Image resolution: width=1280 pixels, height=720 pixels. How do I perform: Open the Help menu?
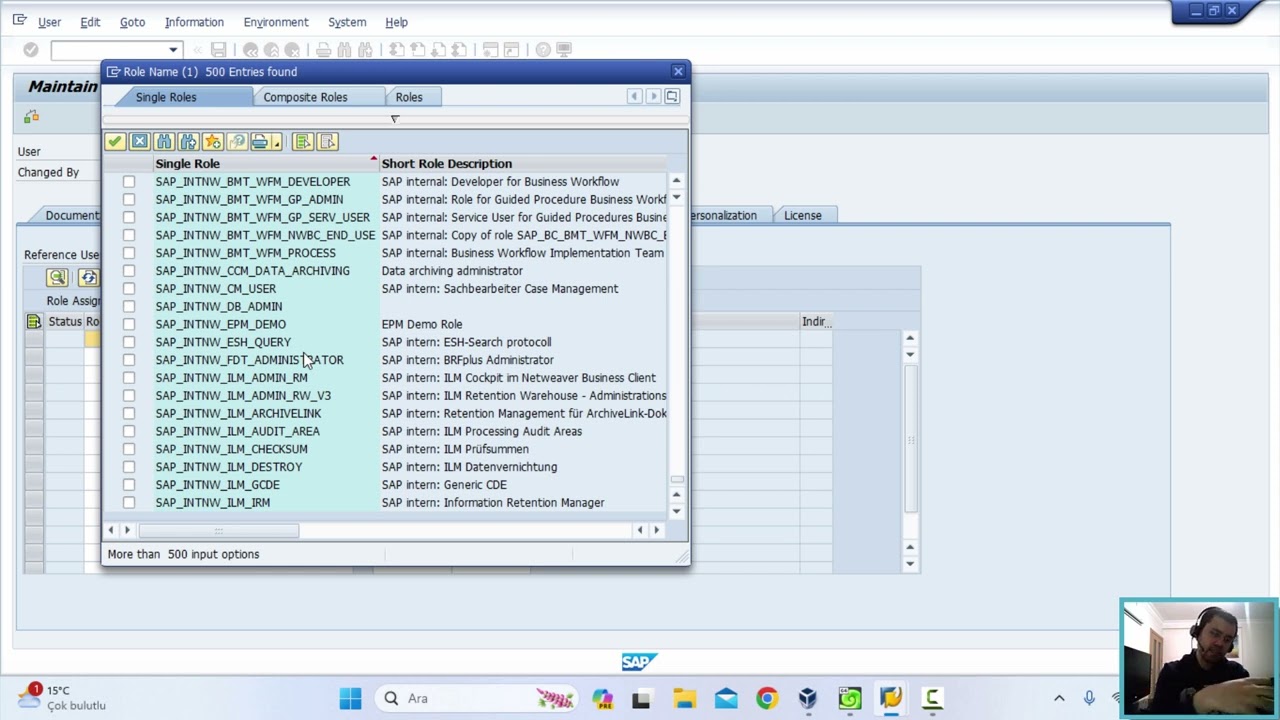pyautogui.click(x=396, y=22)
